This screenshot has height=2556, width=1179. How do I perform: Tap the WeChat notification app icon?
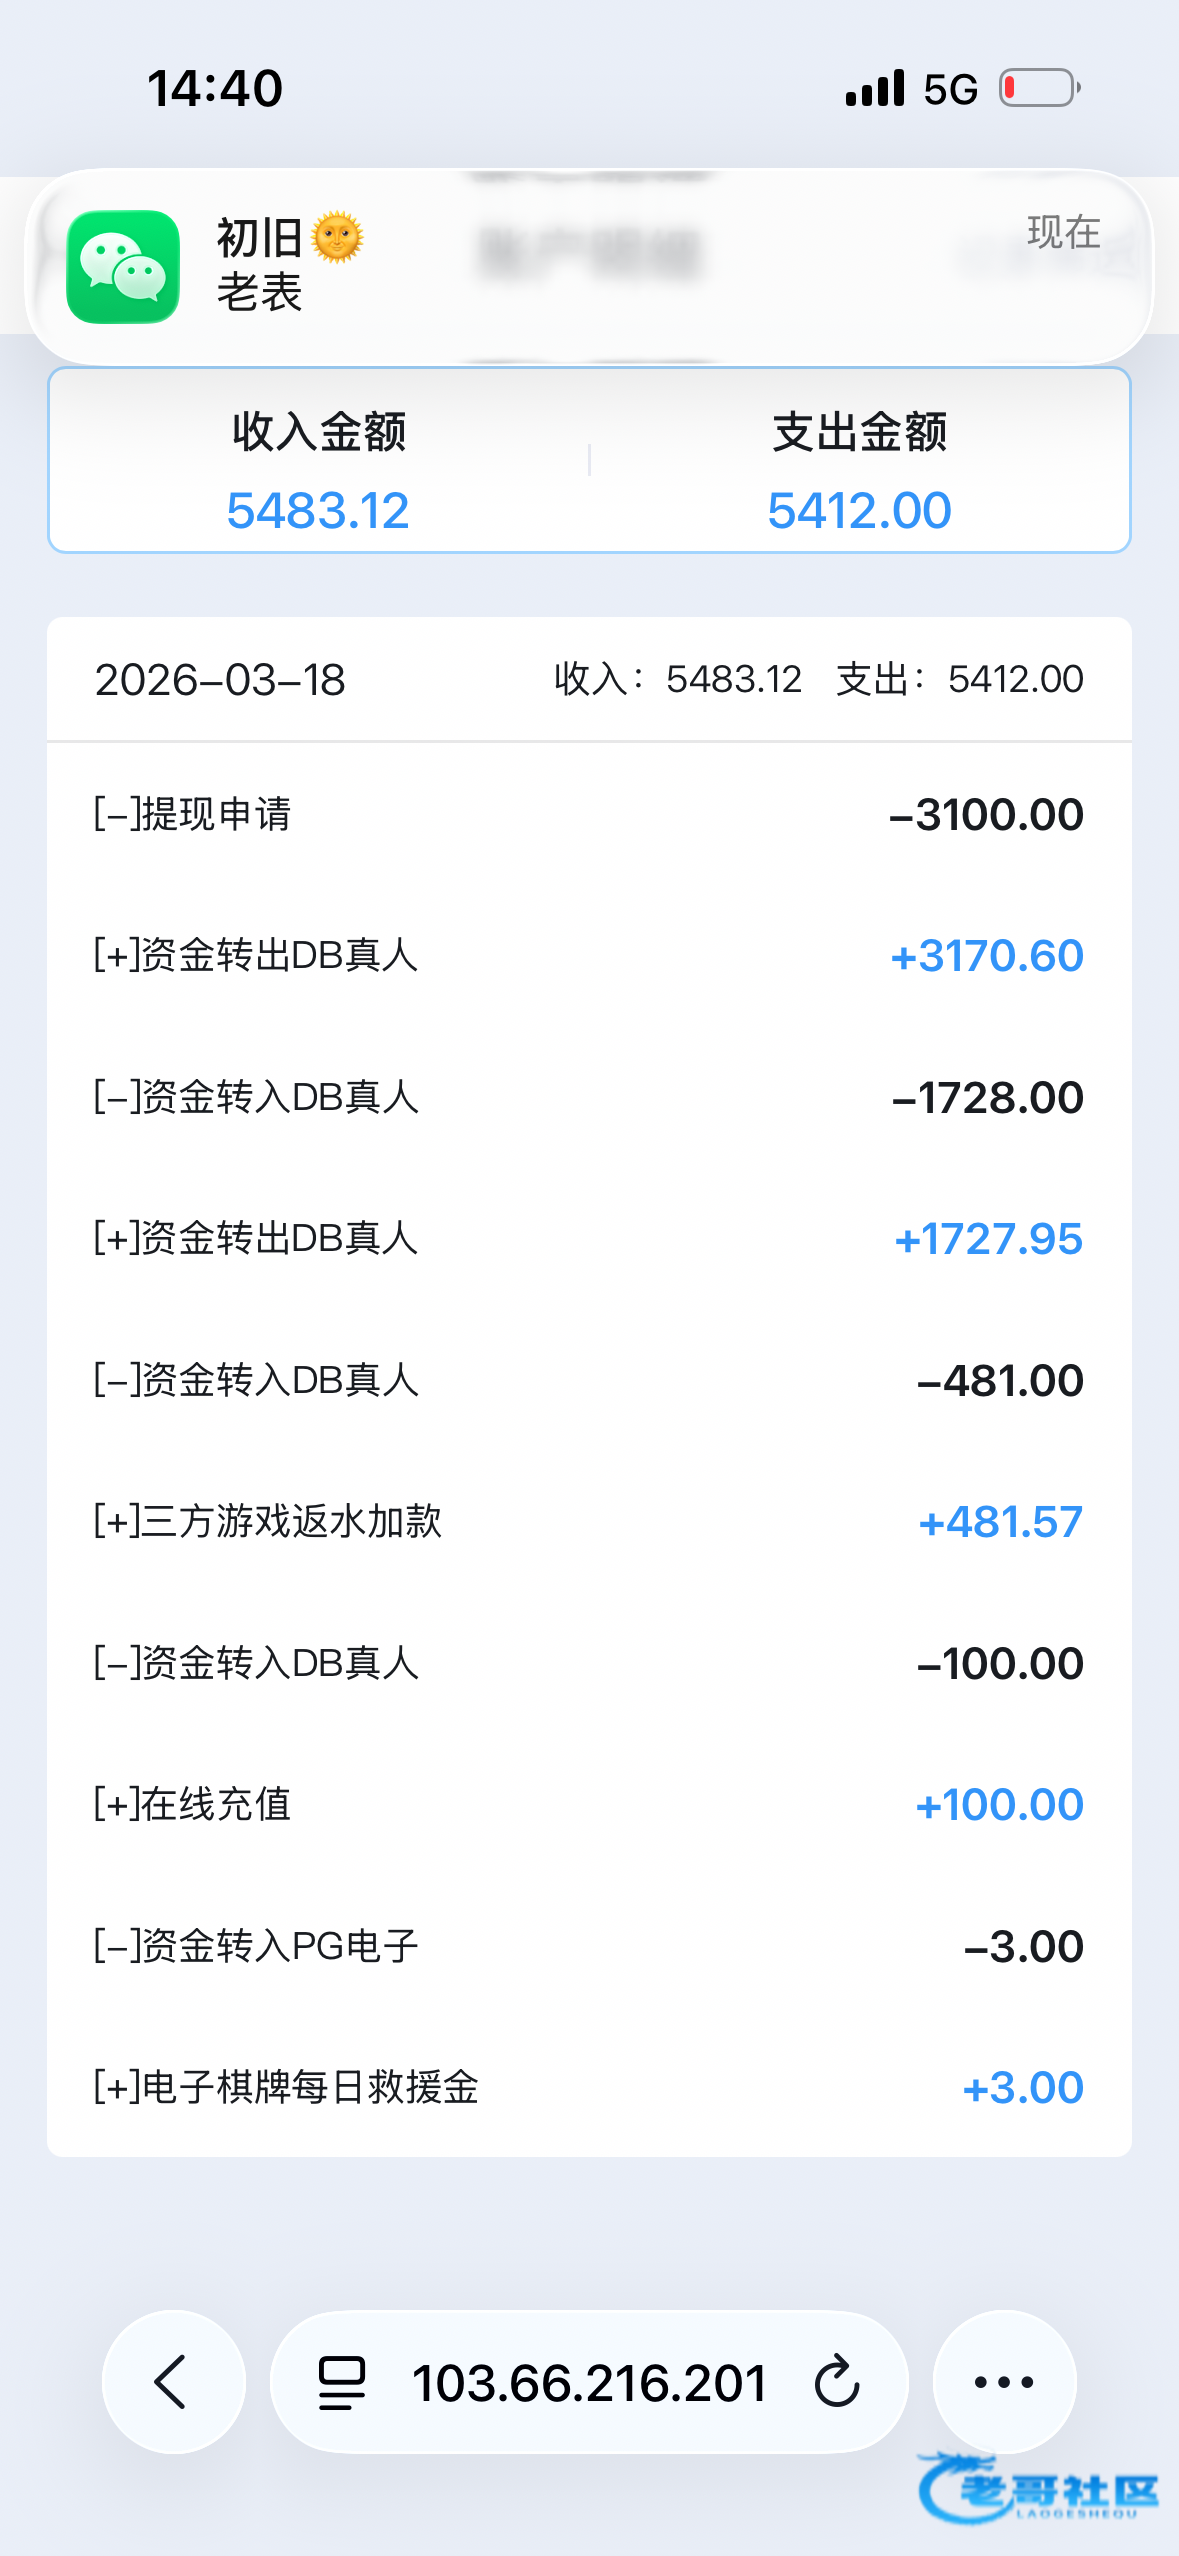click(x=123, y=267)
